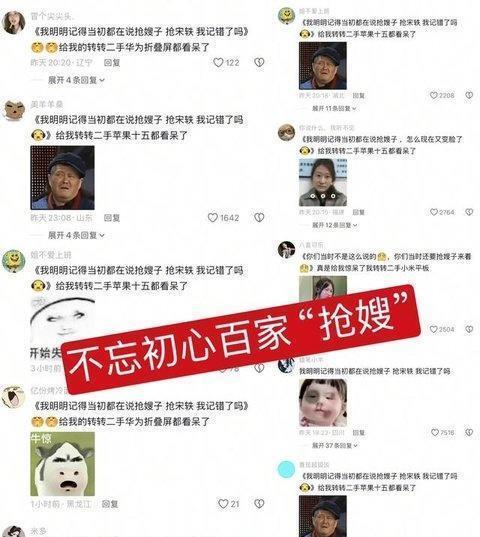Reply to the 黑龙江 comment
Image resolution: width=480 pixels, height=537 pixels.
[110, 504]
